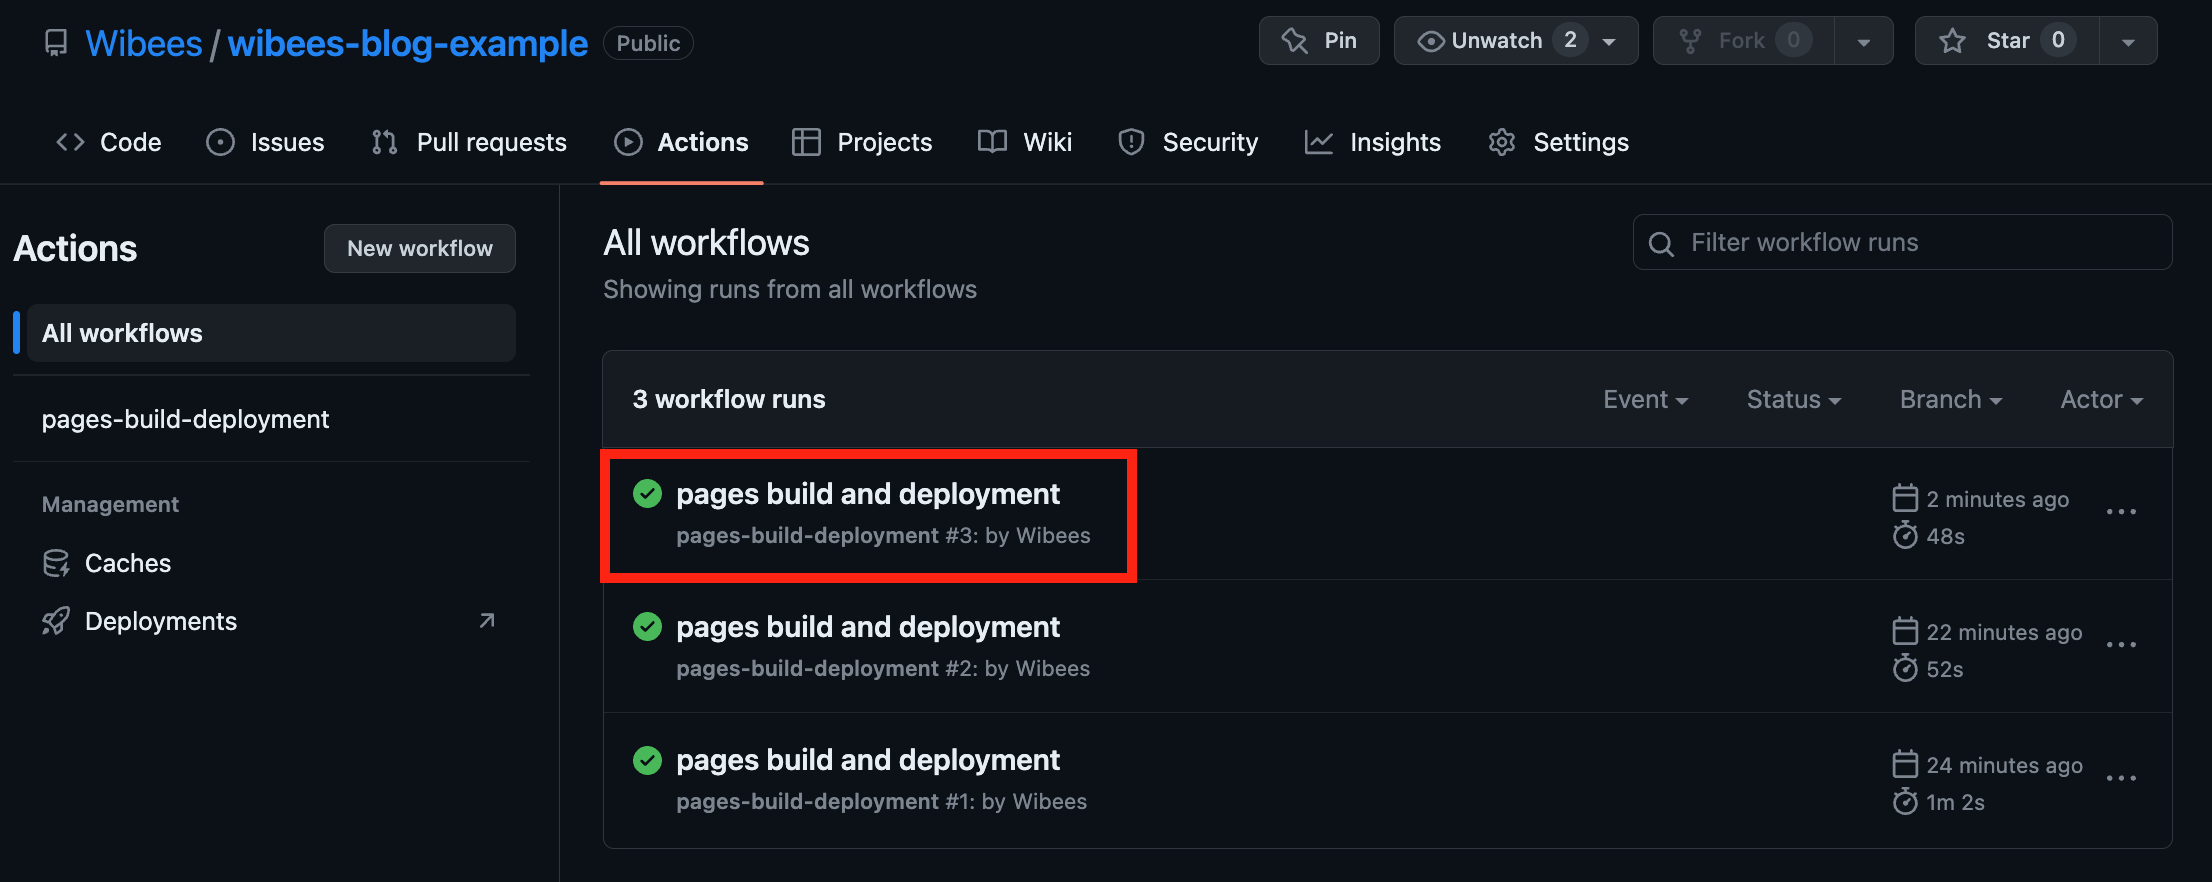The image size is (2212, 882).
Task: Click the stopwatch icon beside 52s
Action: [1905, 668]
